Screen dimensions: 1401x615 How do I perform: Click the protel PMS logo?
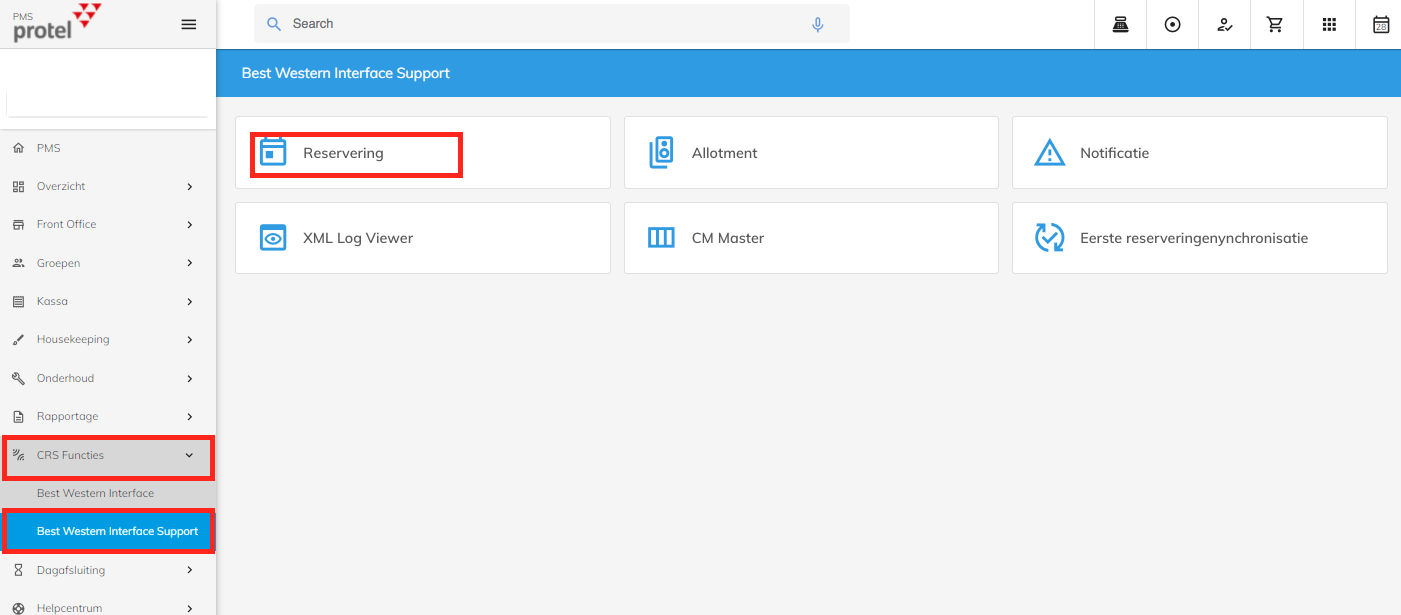(x=57, y=23)
